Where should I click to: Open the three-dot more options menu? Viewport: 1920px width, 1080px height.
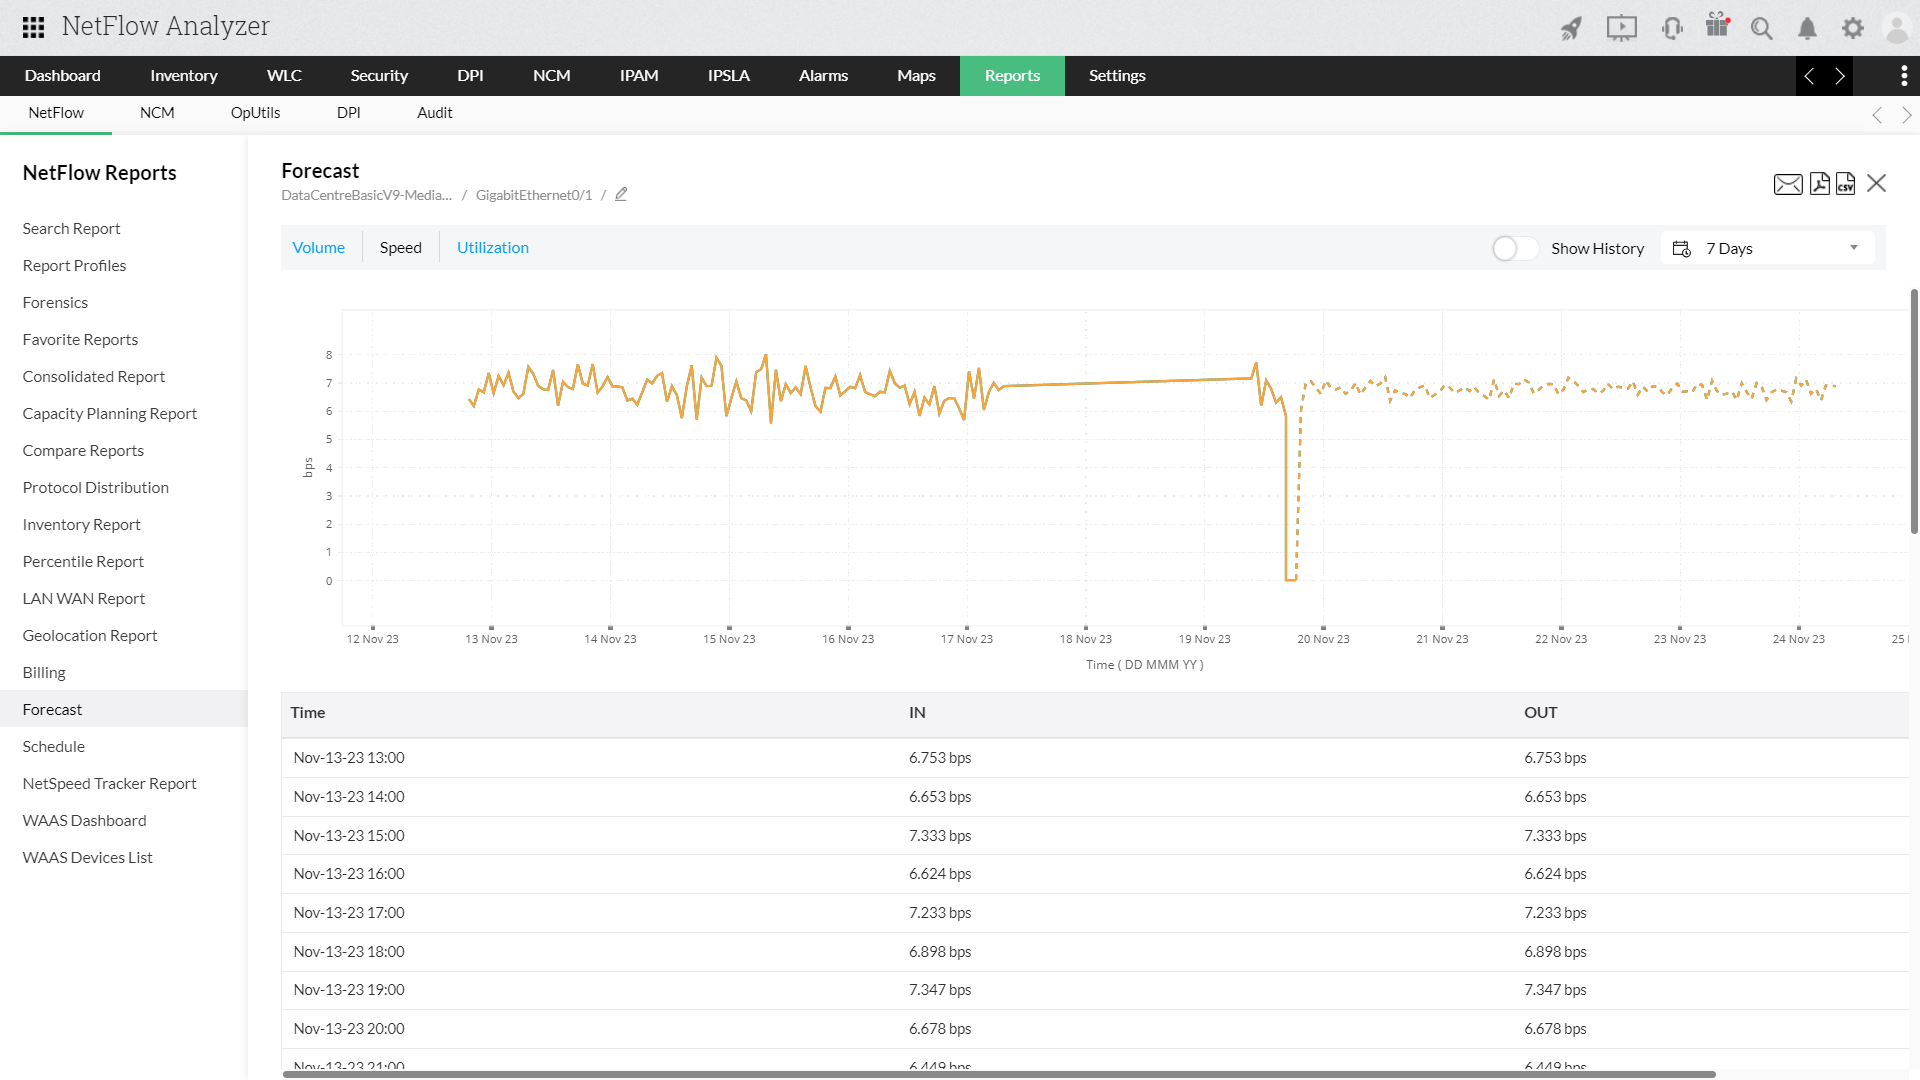[1903, 76]
